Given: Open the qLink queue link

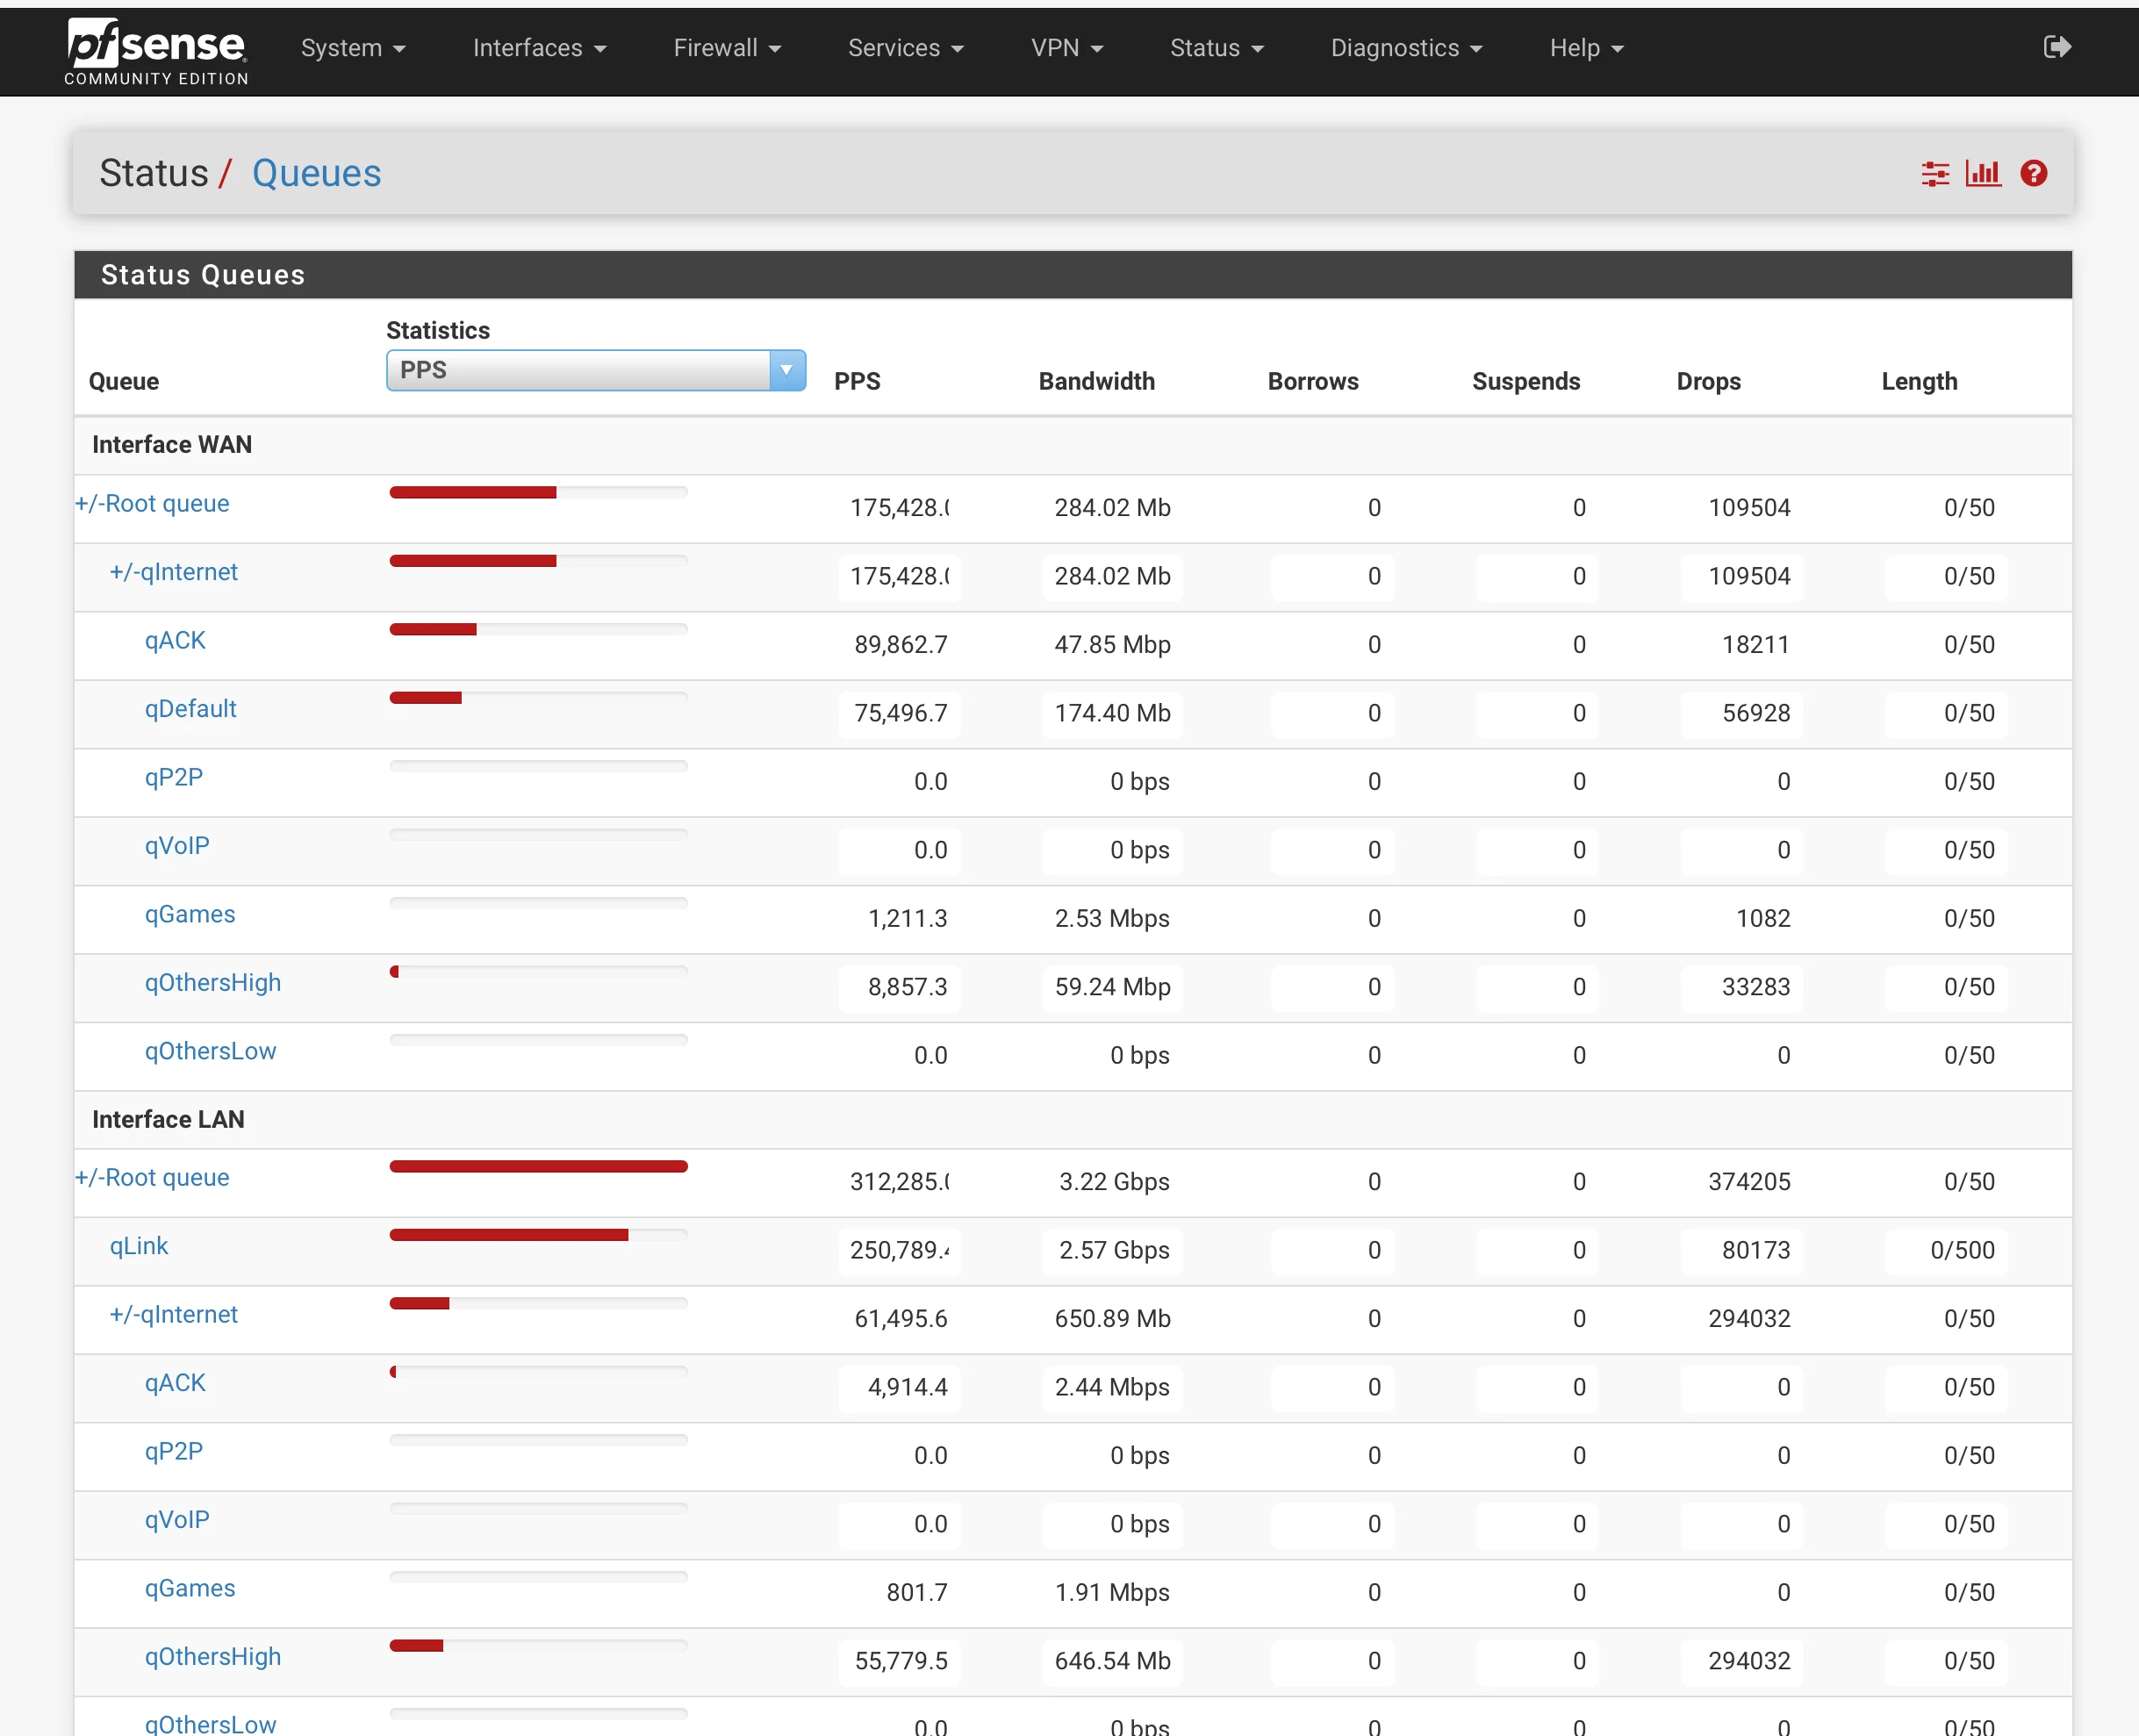Looking at the screenshot, I should tap(139, 1246).
